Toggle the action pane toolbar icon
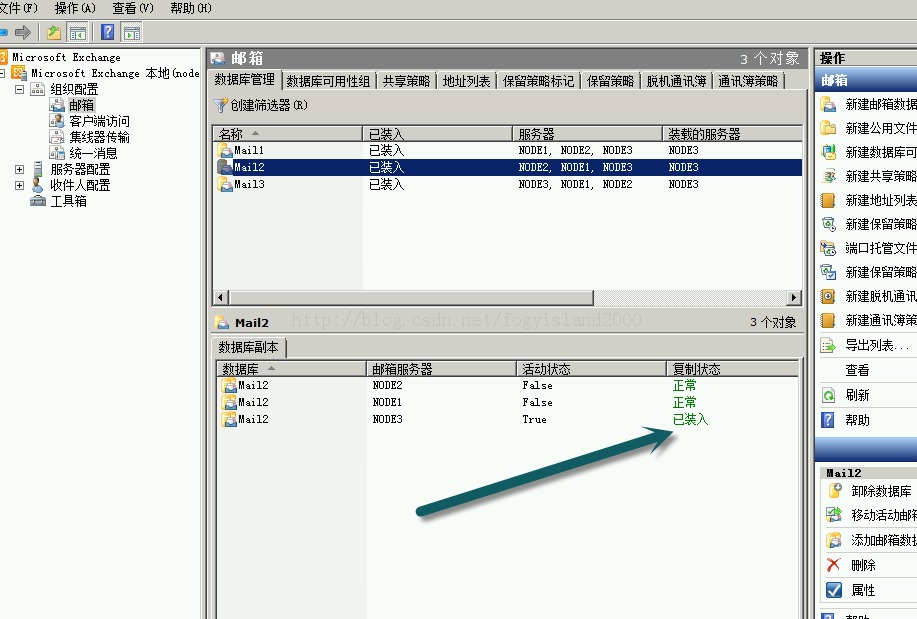The image size is (917, 619). click(x=132, y=32)
